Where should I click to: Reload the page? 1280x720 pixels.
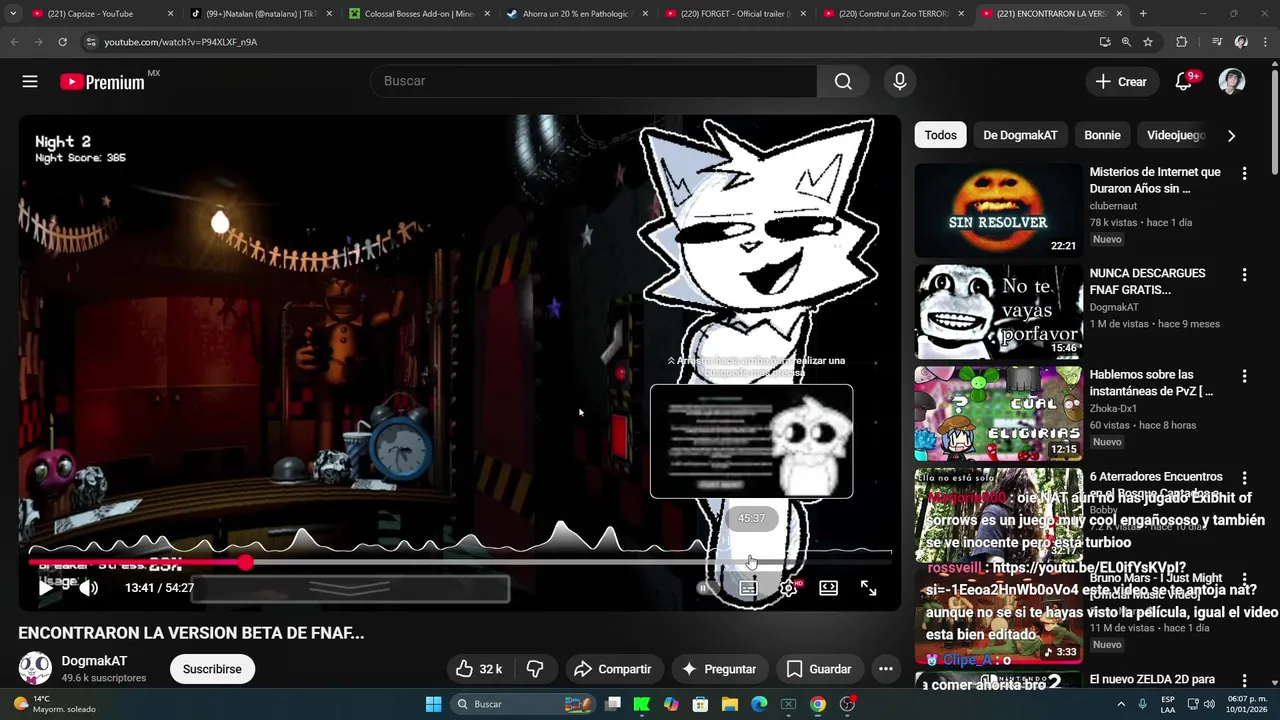[62, 42]
